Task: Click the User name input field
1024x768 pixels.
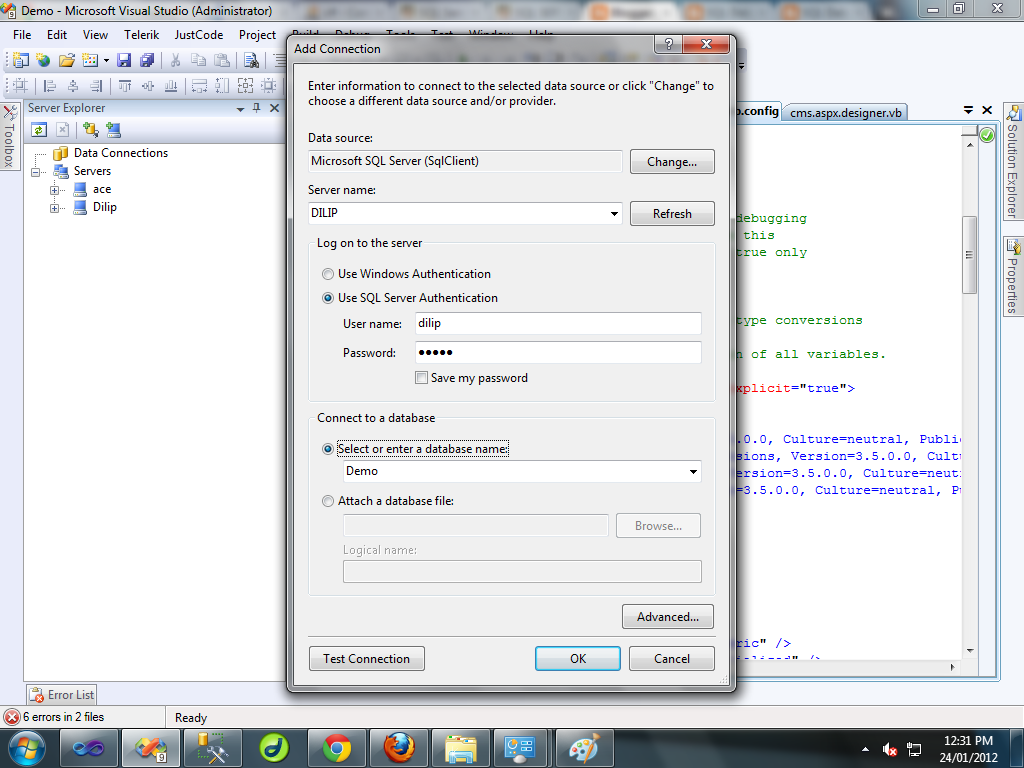Action: click(x=558, y=323)
